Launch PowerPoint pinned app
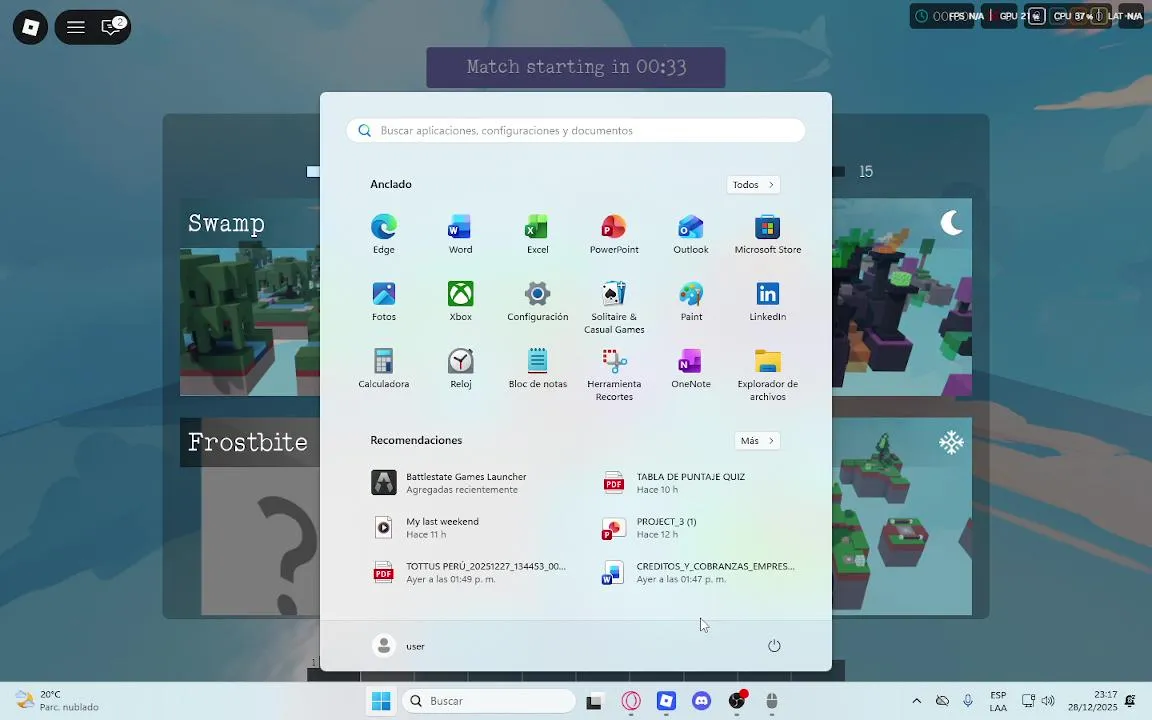Viewport: 1152px width, 720px height. click(613, 234)
